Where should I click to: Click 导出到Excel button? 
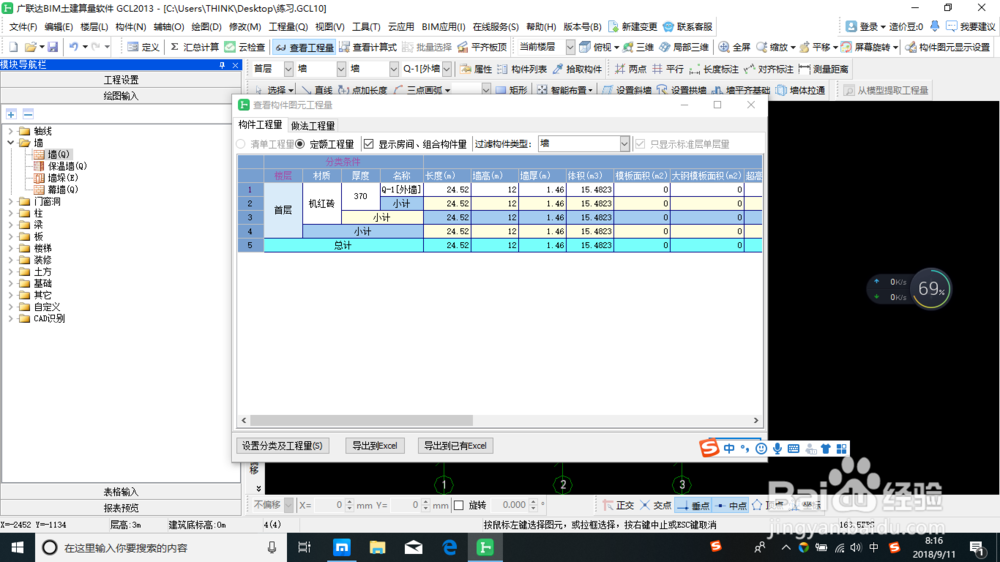(375, 446)
